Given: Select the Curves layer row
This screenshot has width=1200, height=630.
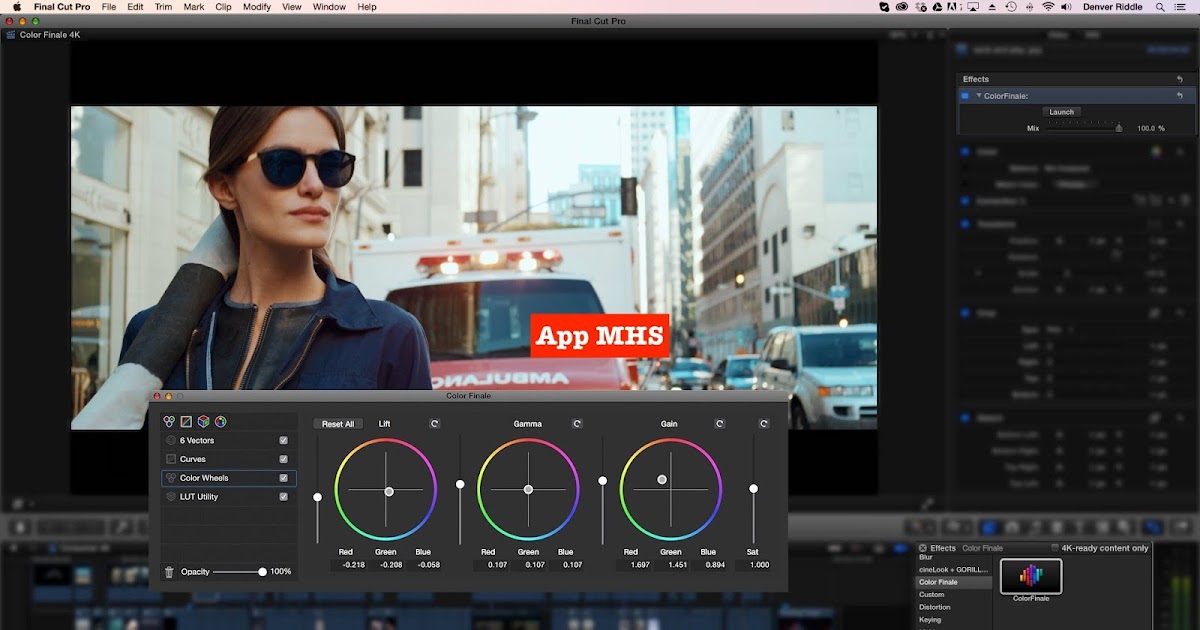Looking at the screenshot, I should 229,459.
